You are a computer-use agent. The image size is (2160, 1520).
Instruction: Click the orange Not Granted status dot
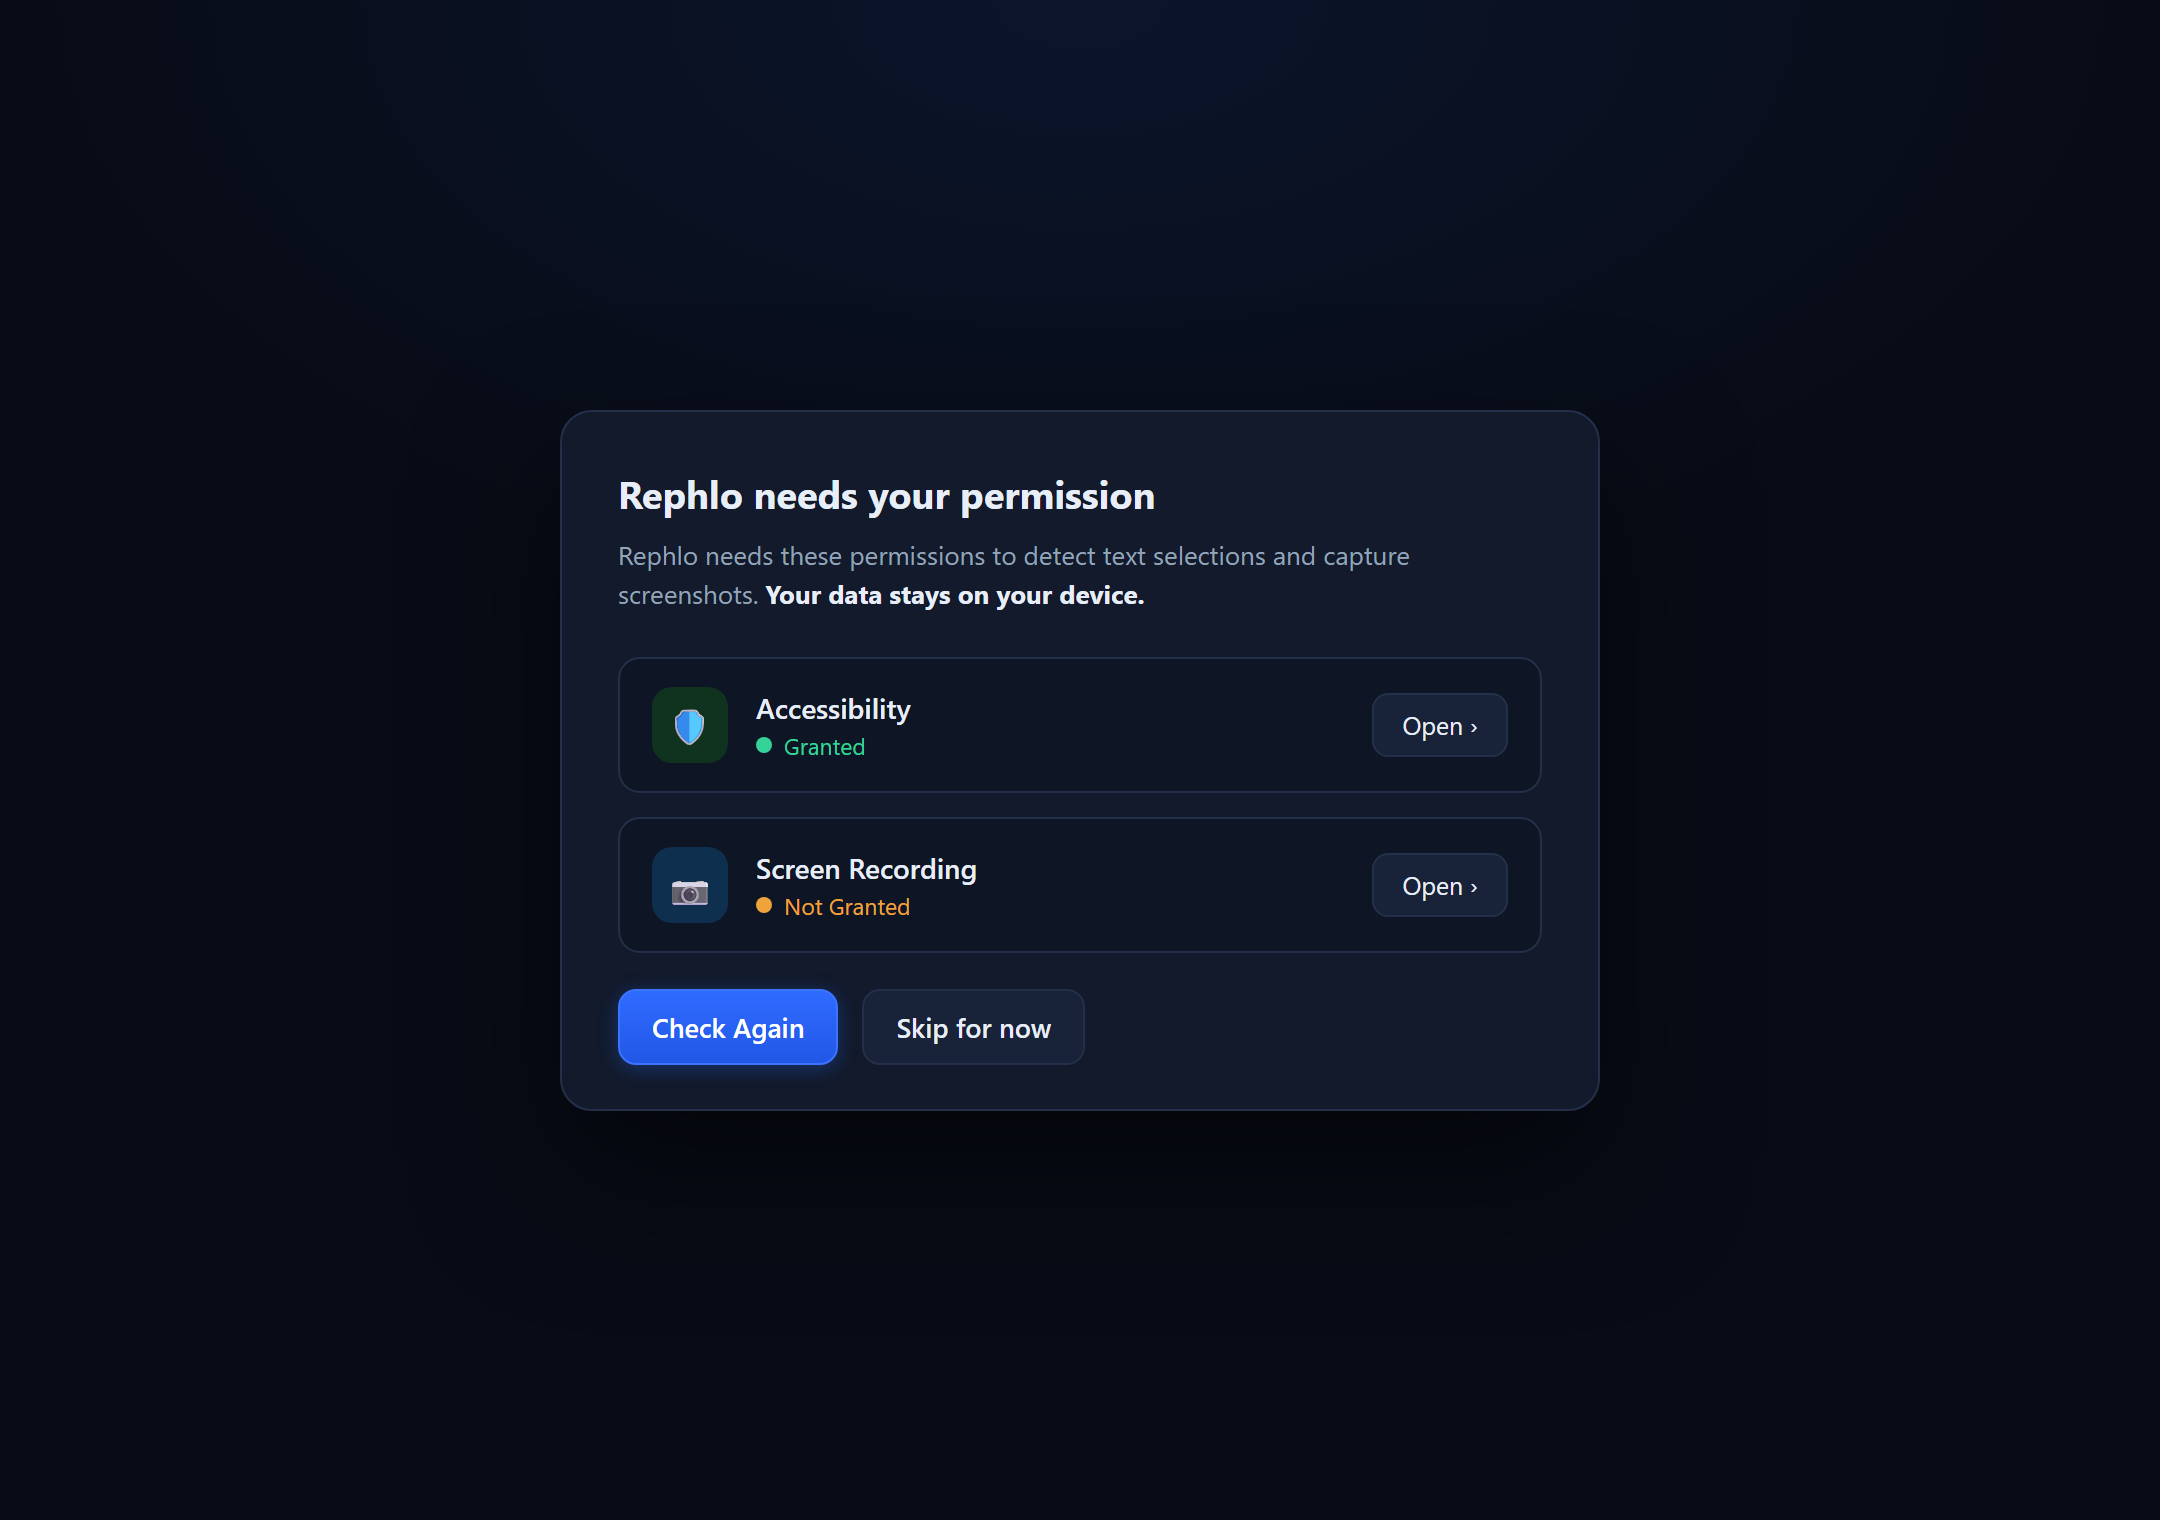[x=764, y=906]
